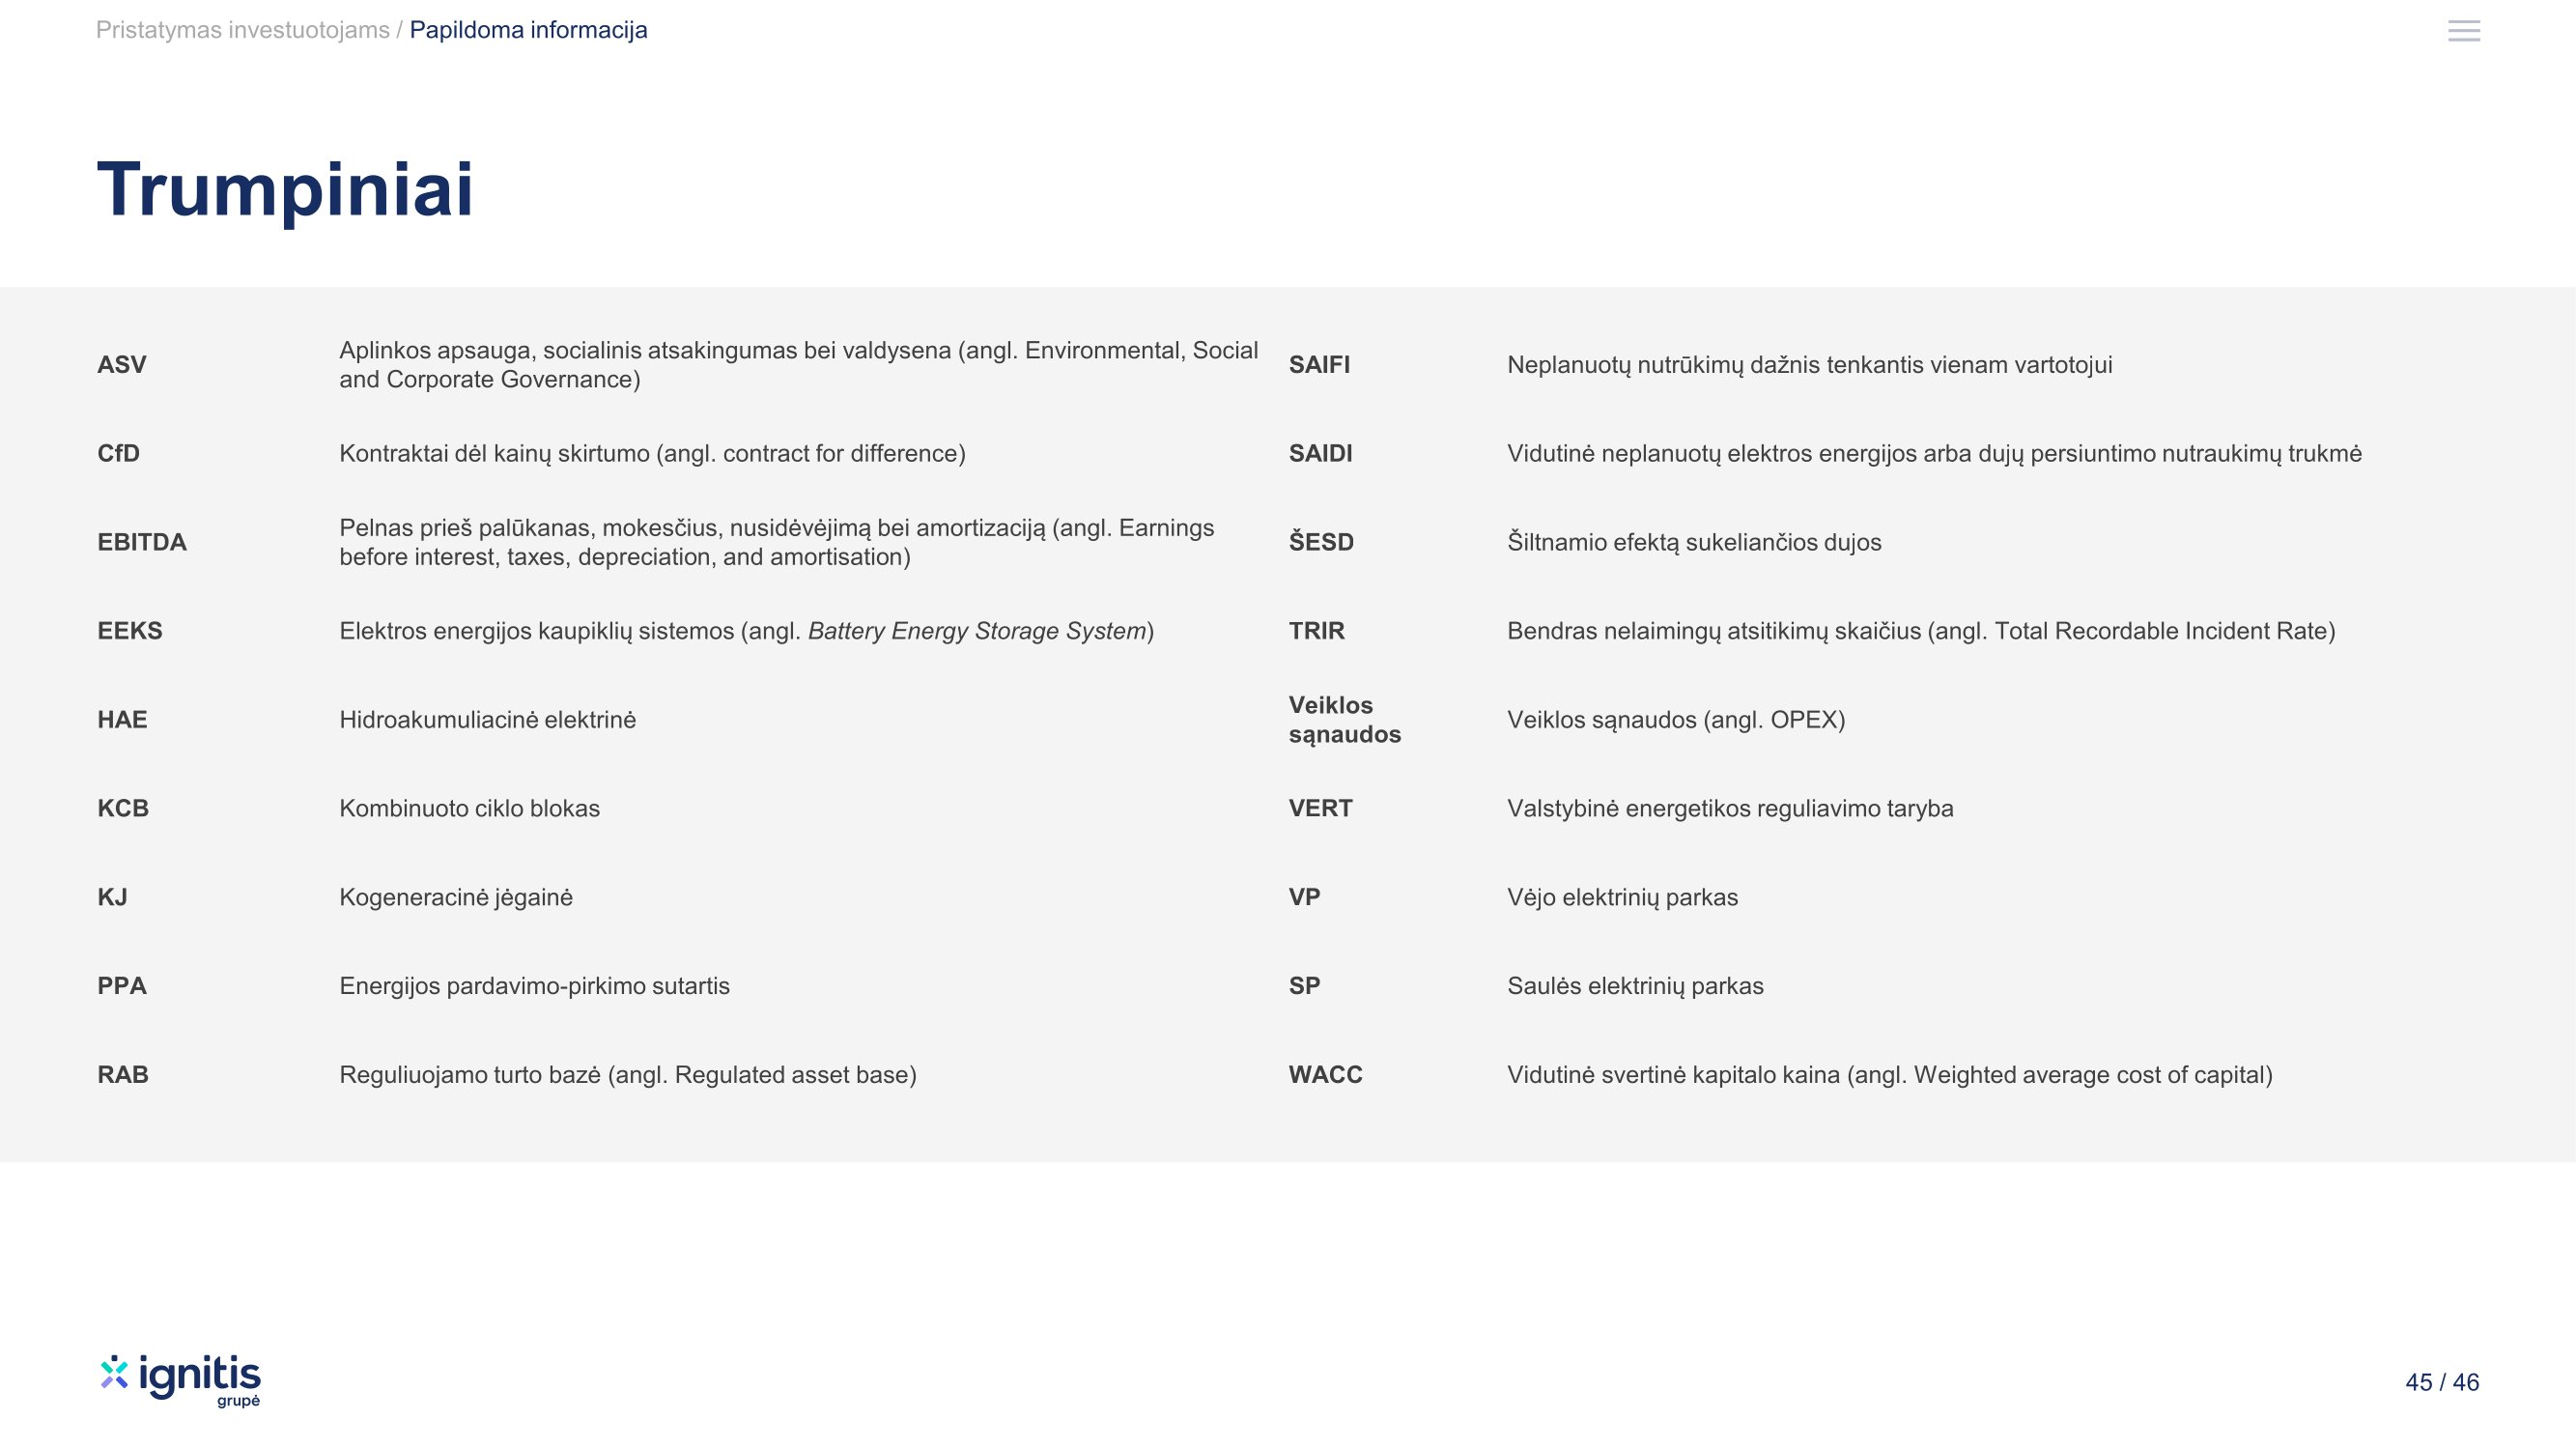This screenshot has height=1449, width=2576.
Task: Click the TRIR abbreviation label
Action: [x=1316, y=631]
